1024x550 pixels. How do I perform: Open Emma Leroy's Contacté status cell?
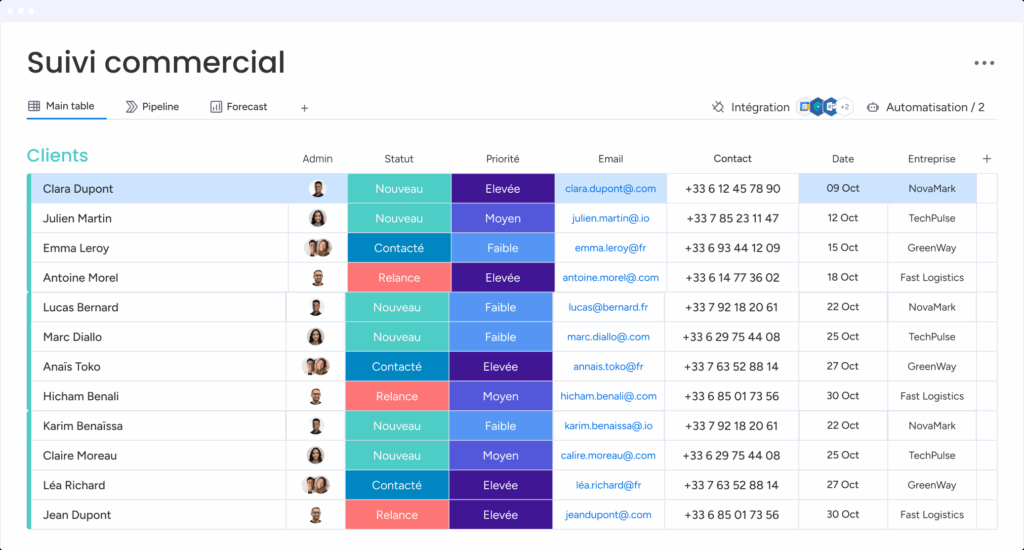click(x=399, y=248)
